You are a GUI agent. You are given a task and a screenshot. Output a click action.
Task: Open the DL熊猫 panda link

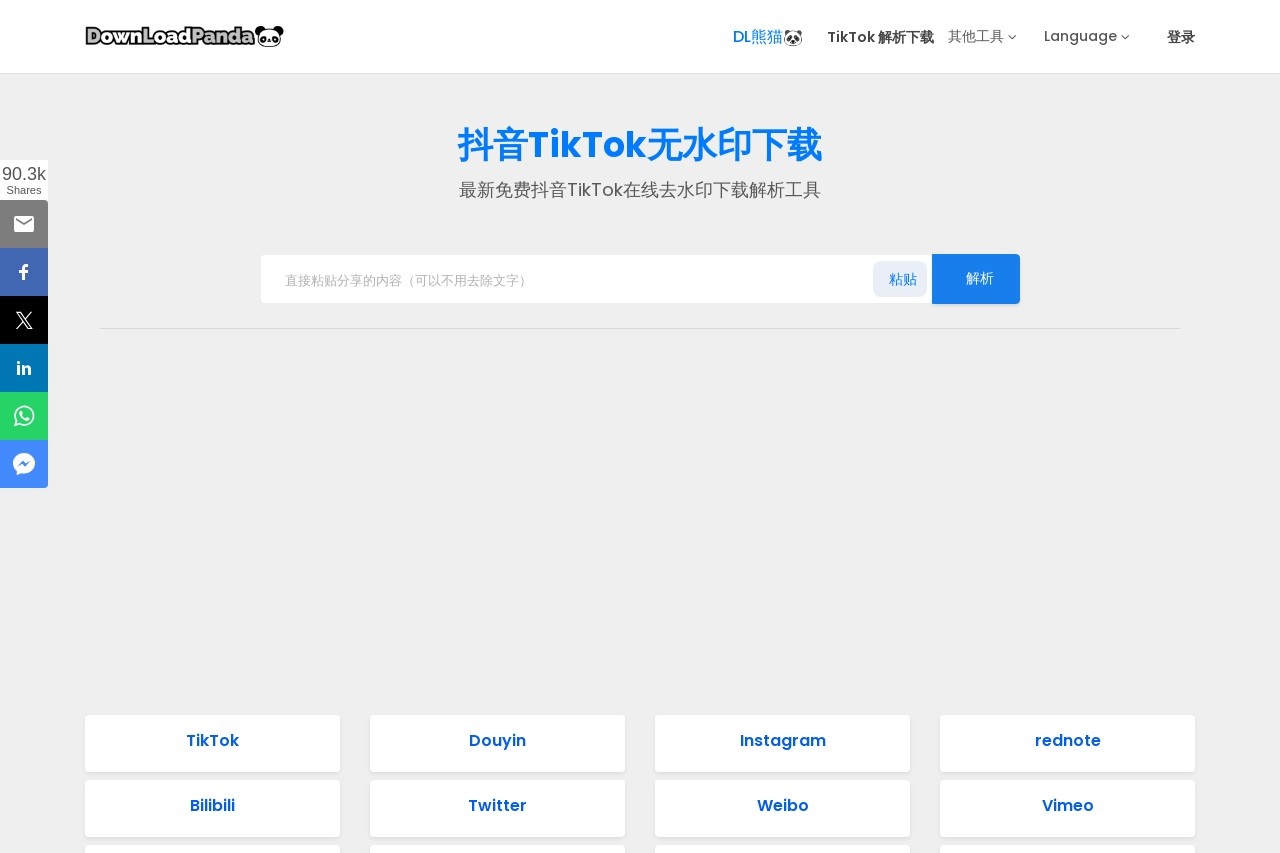coord(767,37)
